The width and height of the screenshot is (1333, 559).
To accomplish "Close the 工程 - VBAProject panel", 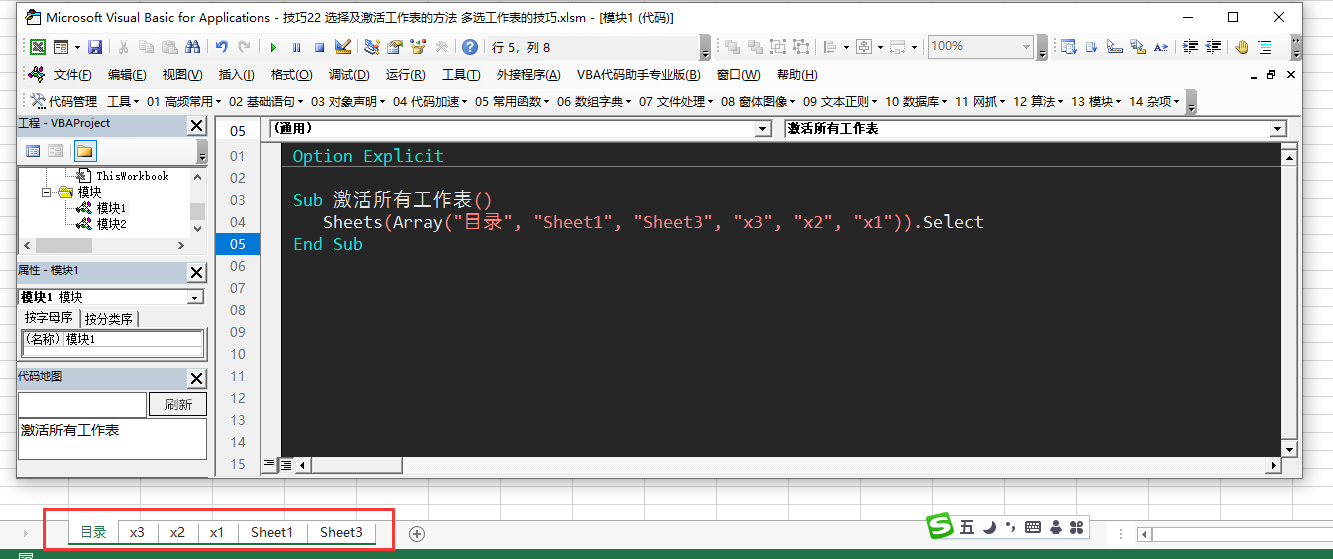I will pos(197,126).
